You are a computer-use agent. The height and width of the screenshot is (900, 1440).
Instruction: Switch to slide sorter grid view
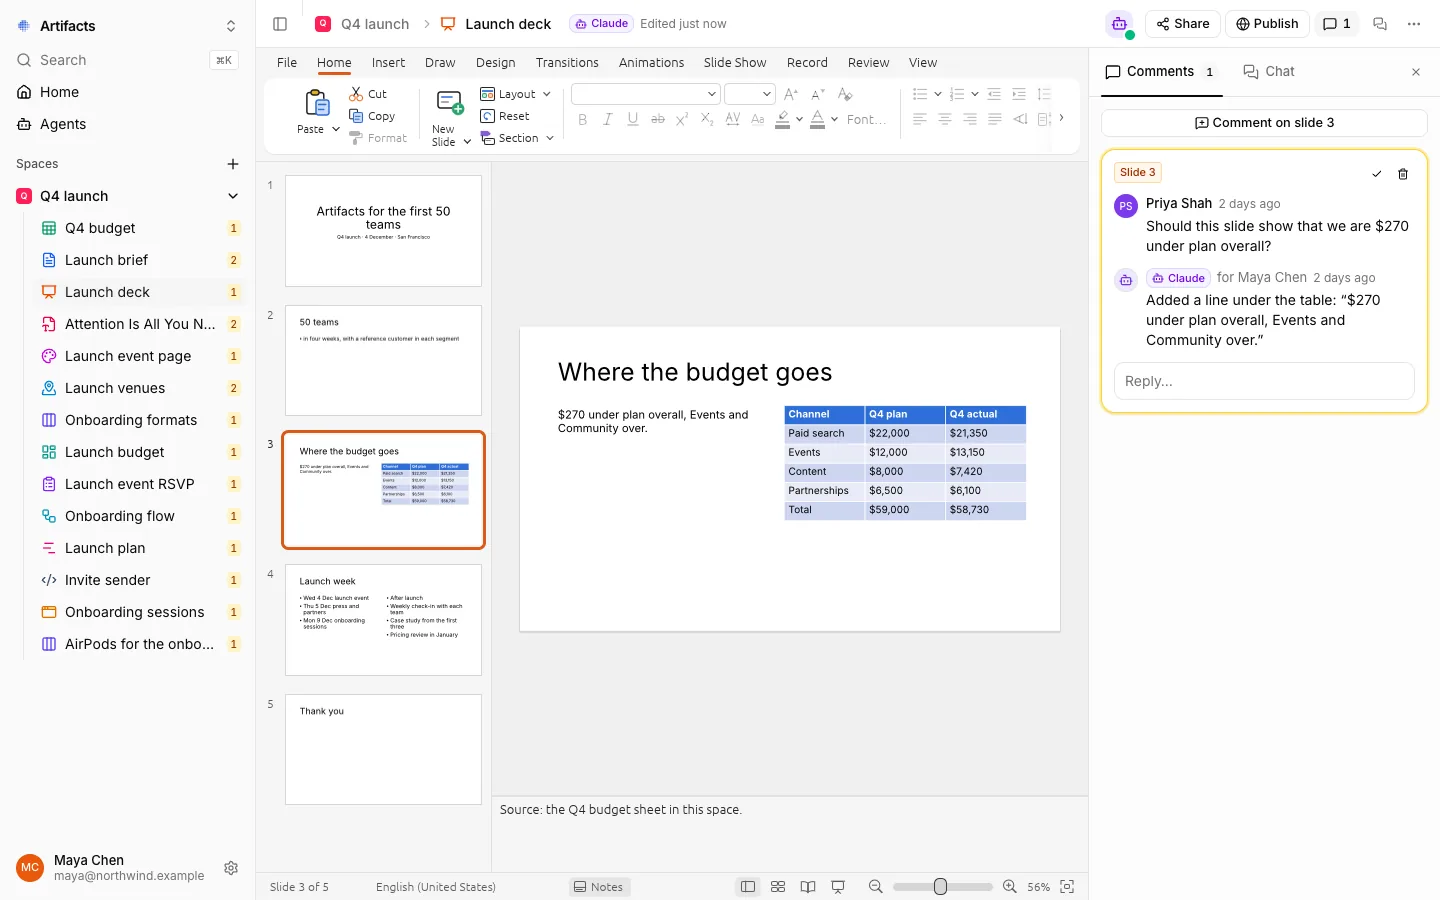[778, 887]
